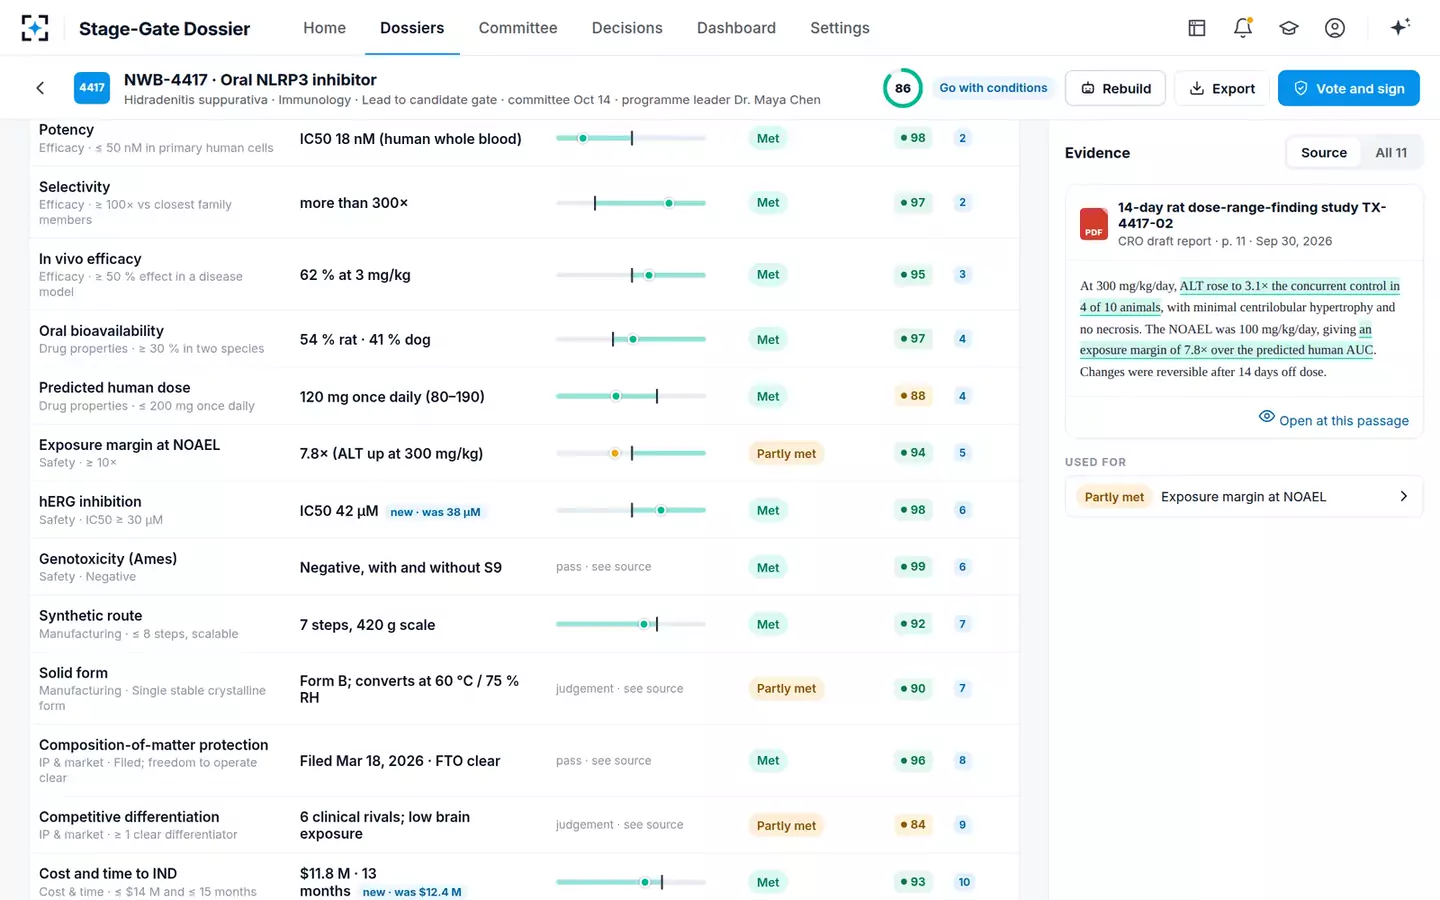This screenshot has height=900, width=1440.
Task: Go to the Dashboard tab
Action: pyautogui.click(x=736, y=28)
